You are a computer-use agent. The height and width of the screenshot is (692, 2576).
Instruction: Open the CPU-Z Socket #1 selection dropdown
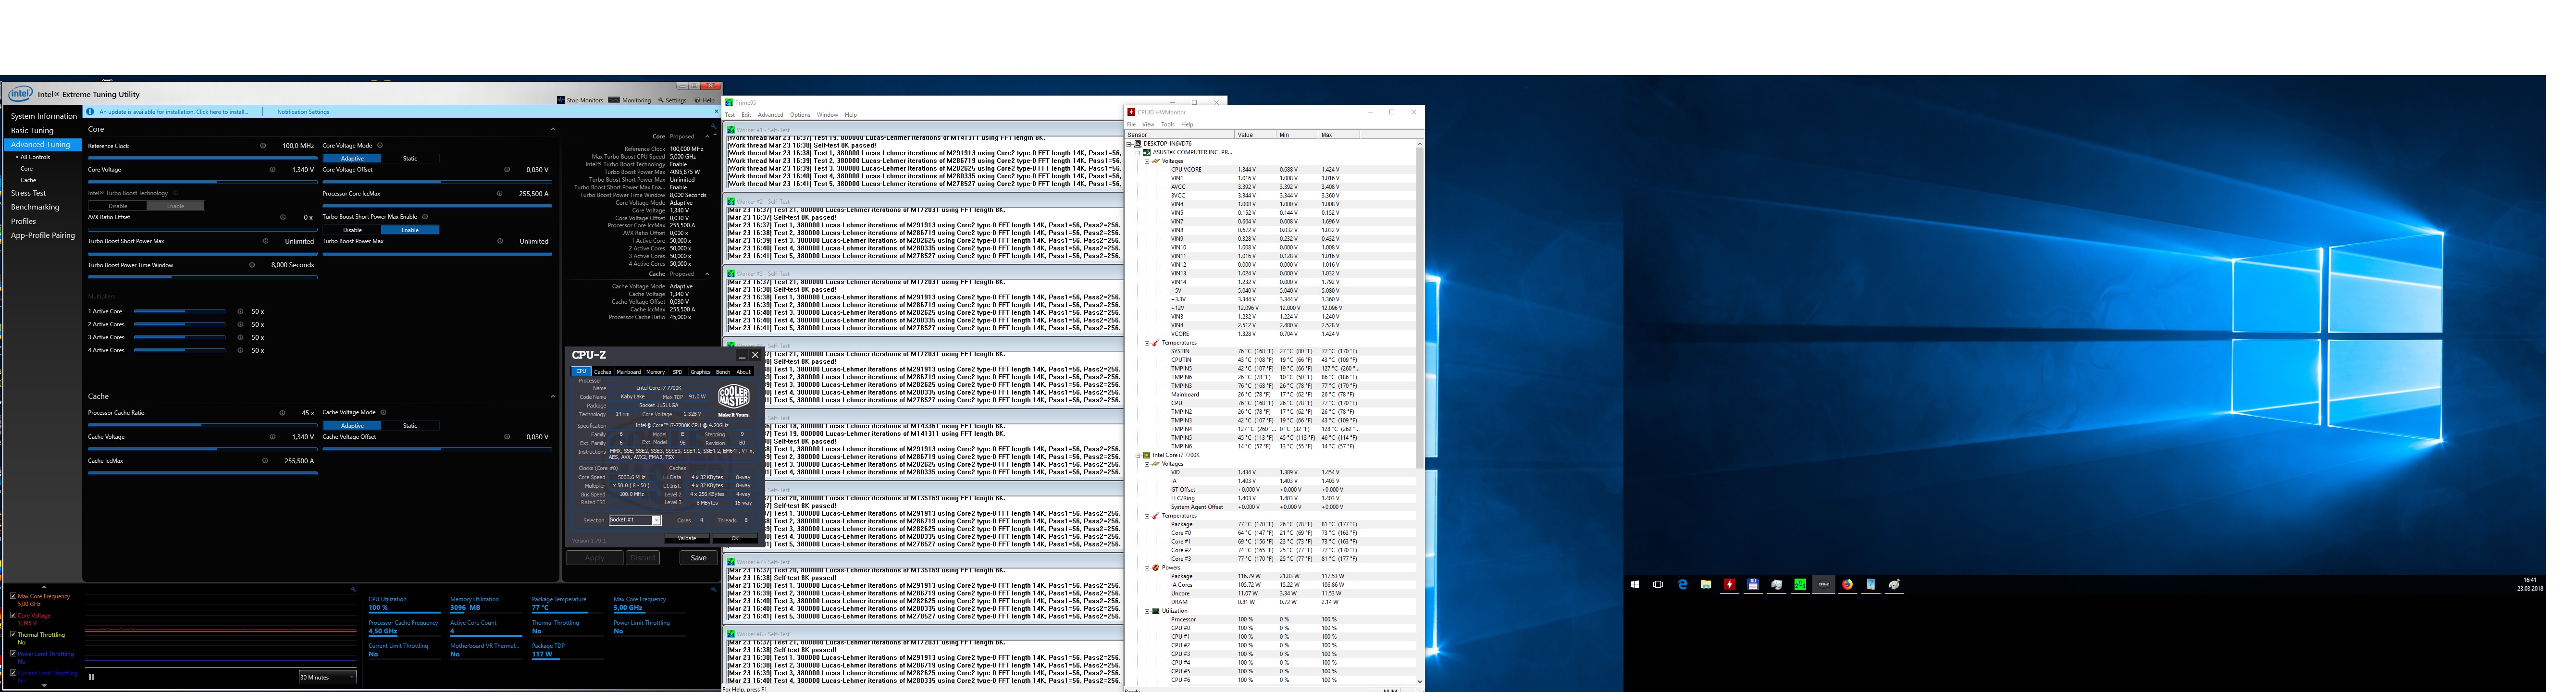click(x=656, y=520)
